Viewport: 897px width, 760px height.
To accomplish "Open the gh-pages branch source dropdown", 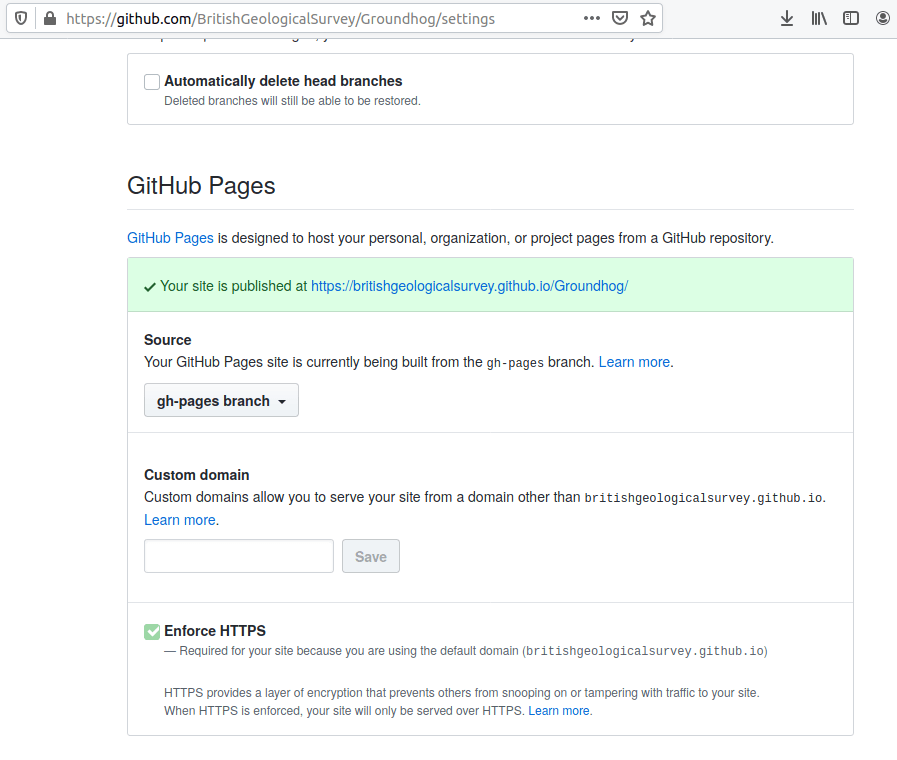I will [221, 400].
